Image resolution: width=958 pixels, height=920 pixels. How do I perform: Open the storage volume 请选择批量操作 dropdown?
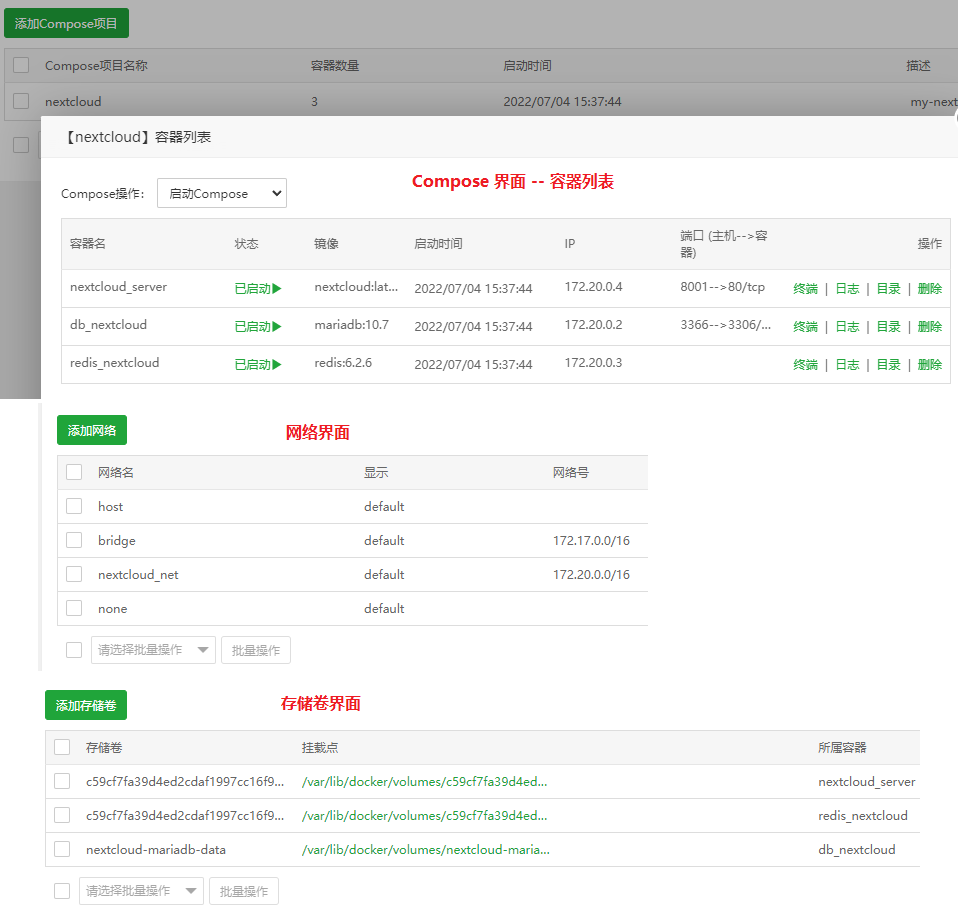tap(141, 891)
